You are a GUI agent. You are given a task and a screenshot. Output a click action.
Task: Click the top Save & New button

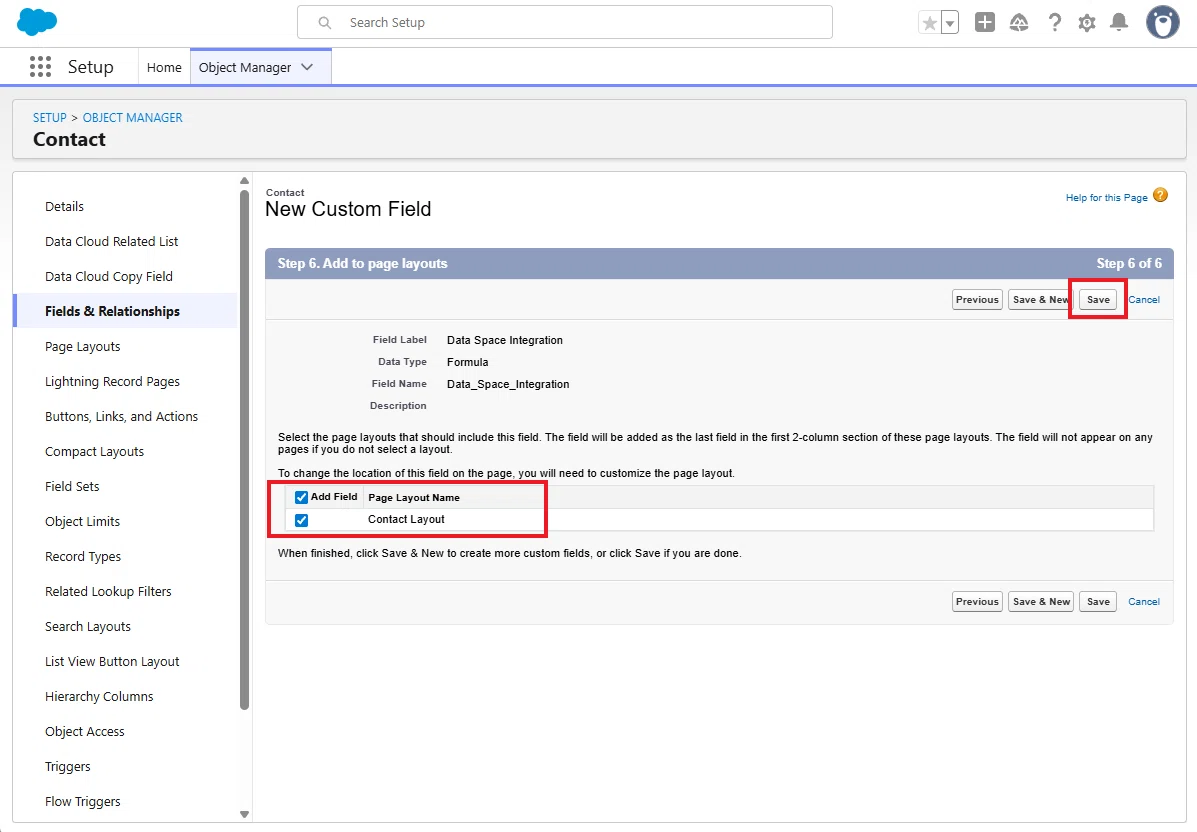pyautogui.click(x=1041, y=299)
